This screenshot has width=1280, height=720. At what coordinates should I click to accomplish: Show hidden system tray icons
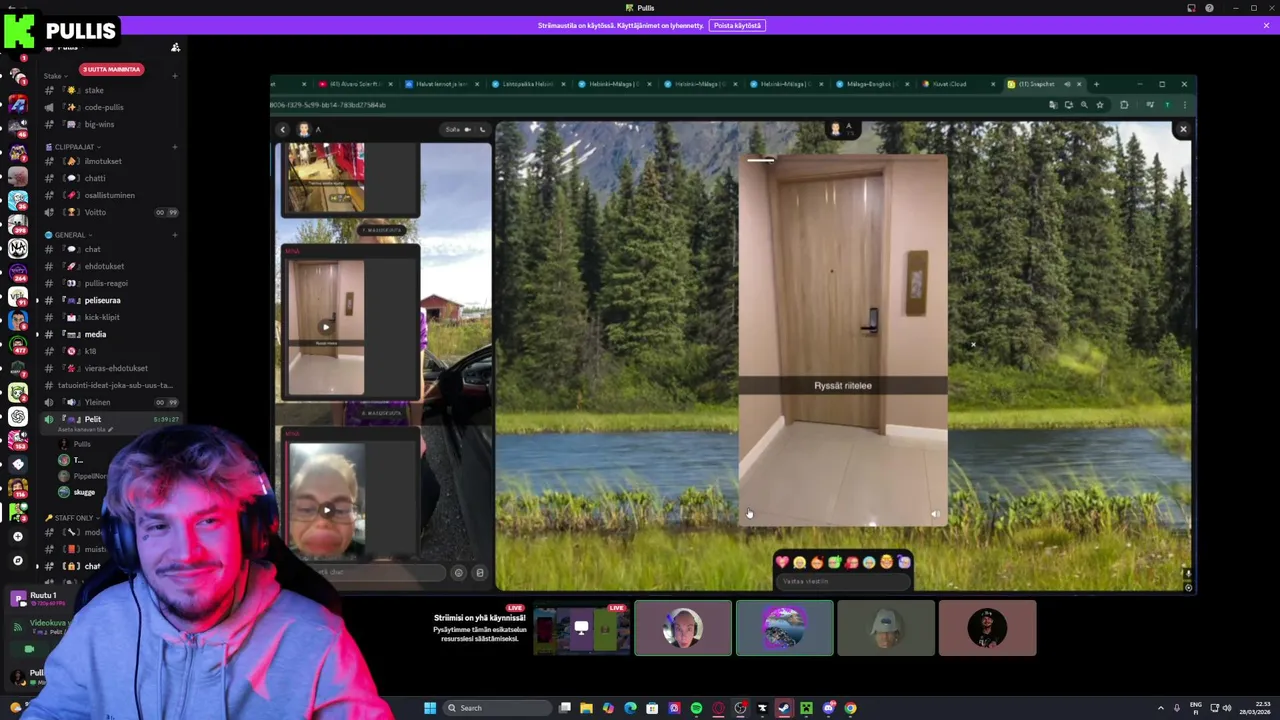(x=1161, y=708)
